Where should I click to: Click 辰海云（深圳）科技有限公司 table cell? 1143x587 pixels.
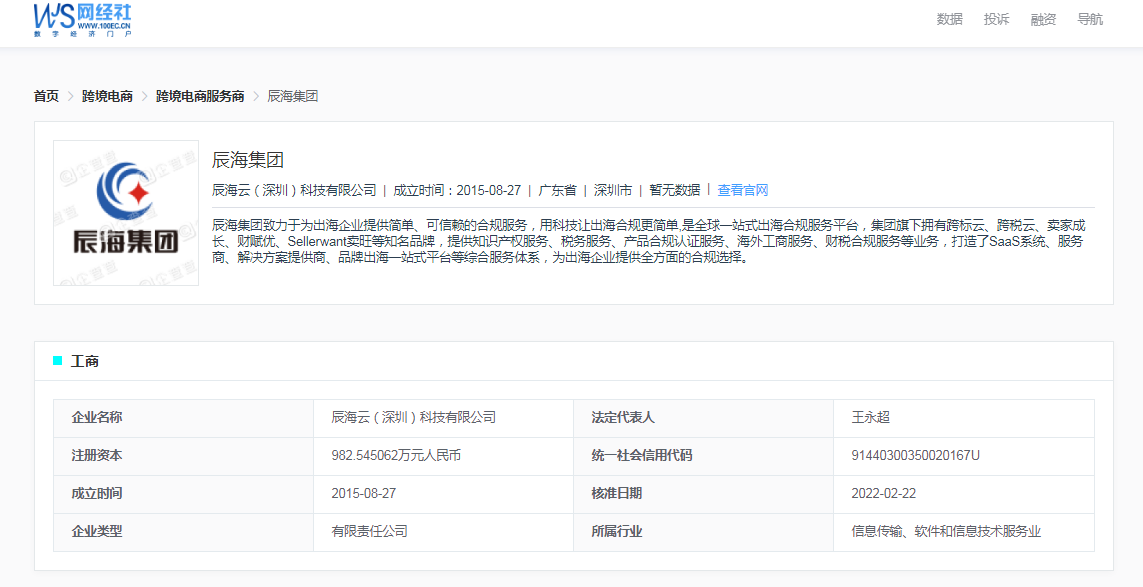444,418
